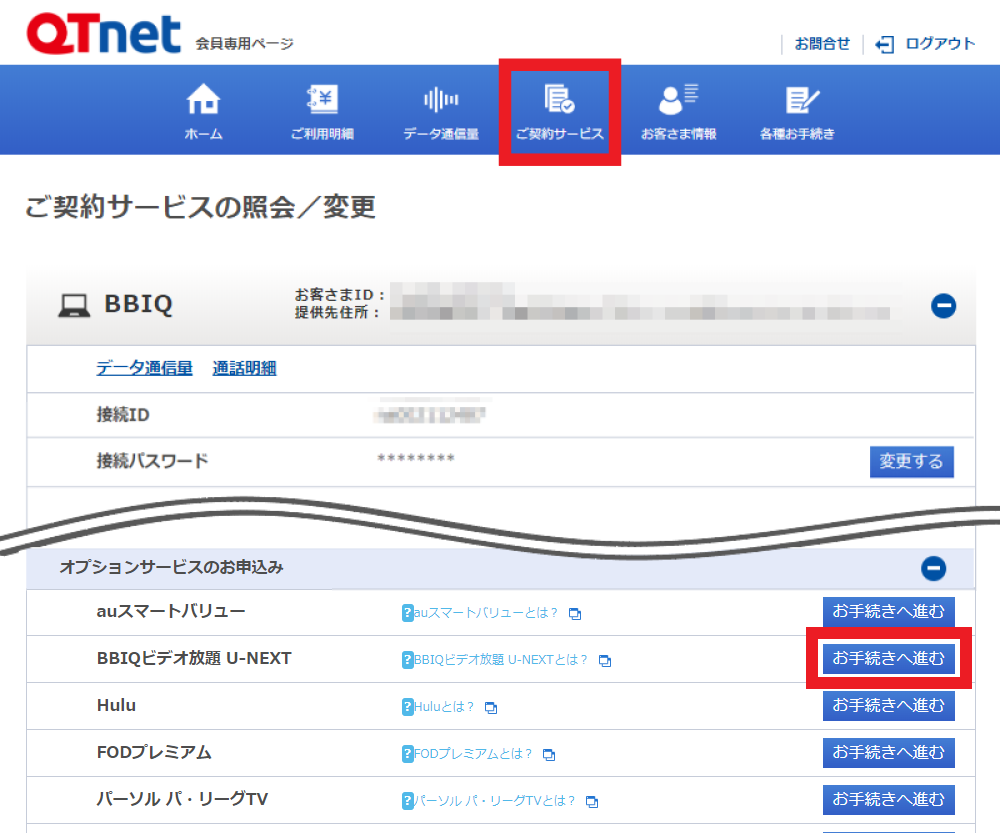The height and width of the screenshot is (833, 1000).
Task: Click question mark icon beside Huluとは
Action: [x=407, y=707]
